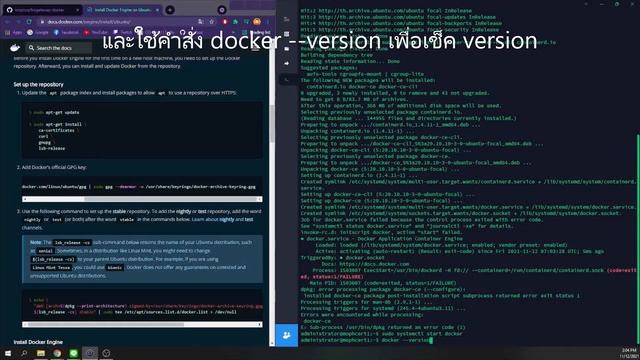640x360 pixels.
Task: Click the 'Install Docker Engine' heading
Action: pos(38,342)
